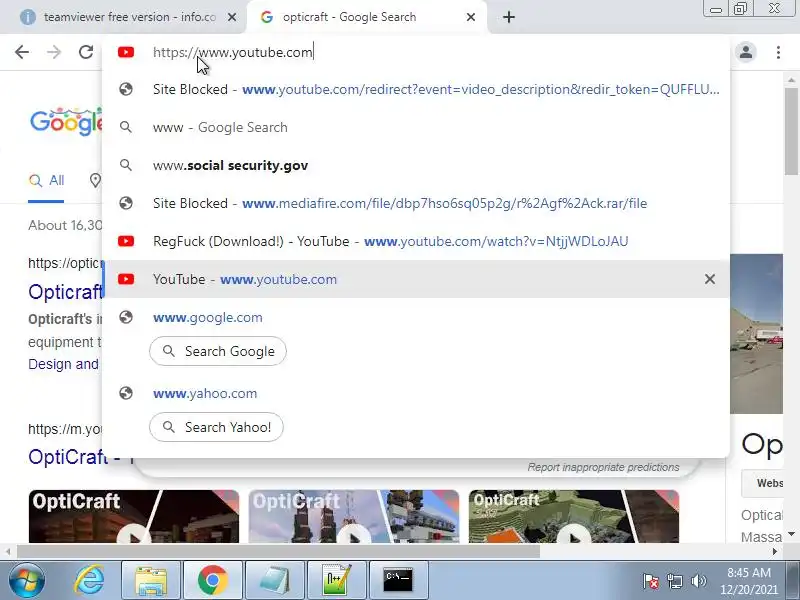The image size is (800, 600).
Task: Open the clock showing 8:45 AM
Action: coord(749,581)
